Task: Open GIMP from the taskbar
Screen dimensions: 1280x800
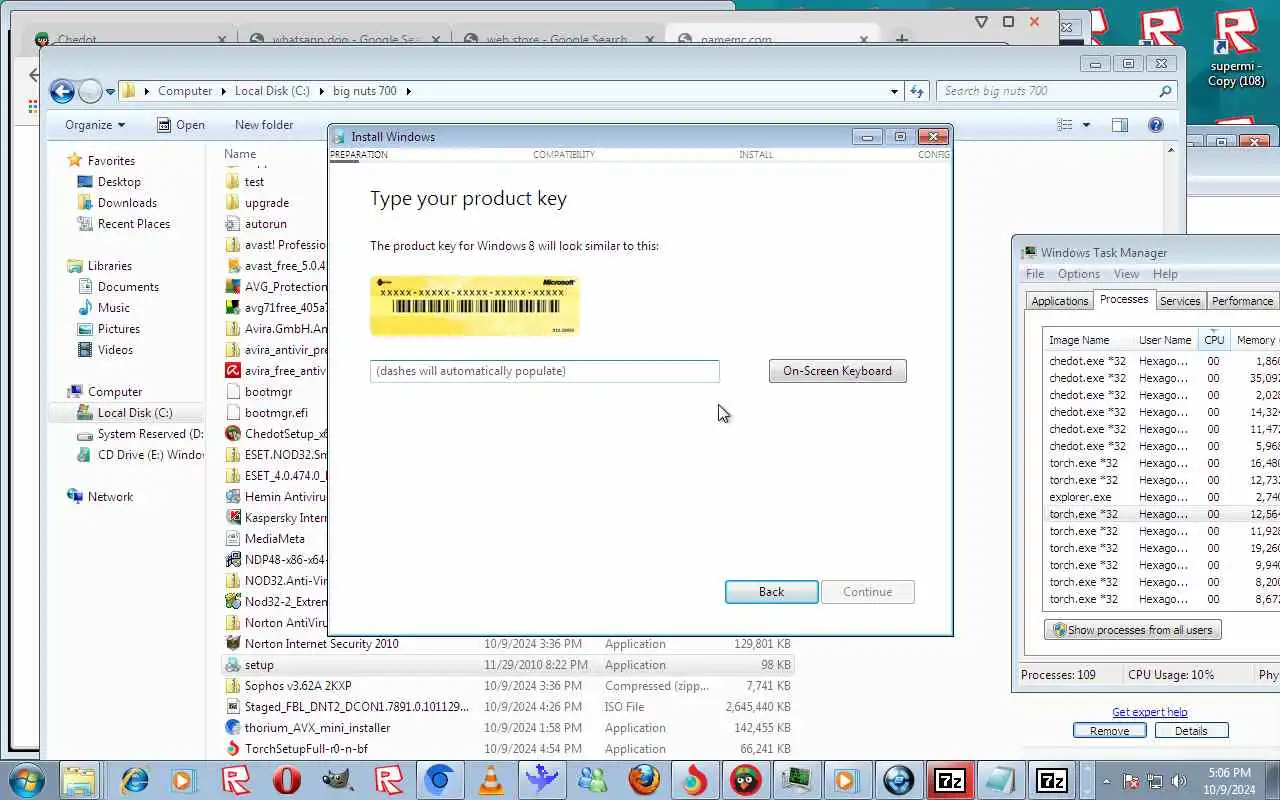Action: [338, 780]
